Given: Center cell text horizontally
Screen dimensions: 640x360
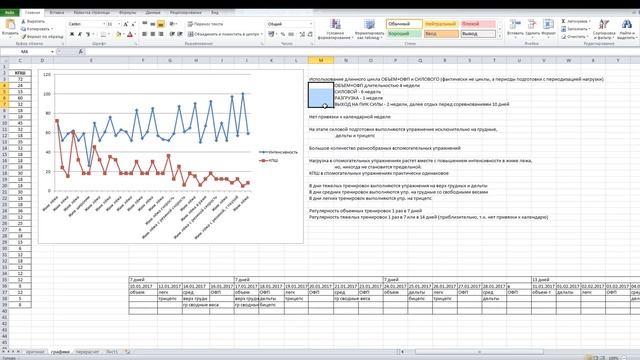Looking at the screenshot, I should click(153, 34).
